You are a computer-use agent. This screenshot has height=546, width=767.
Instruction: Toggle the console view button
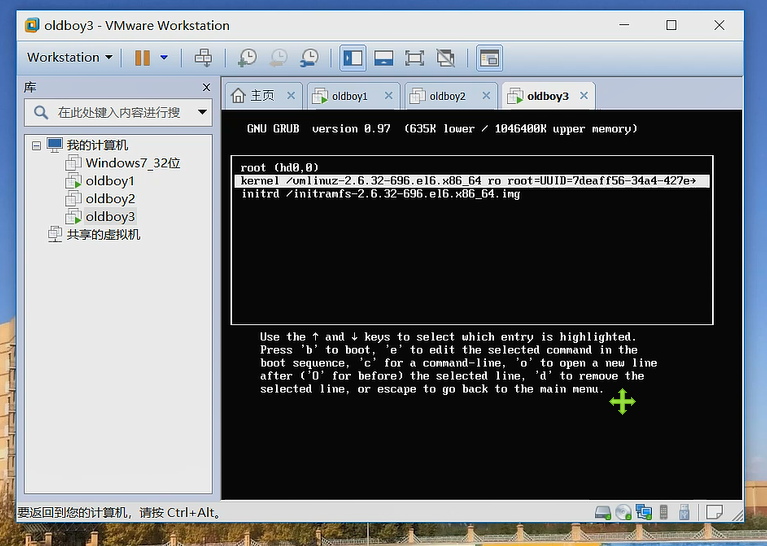[489, 58]
